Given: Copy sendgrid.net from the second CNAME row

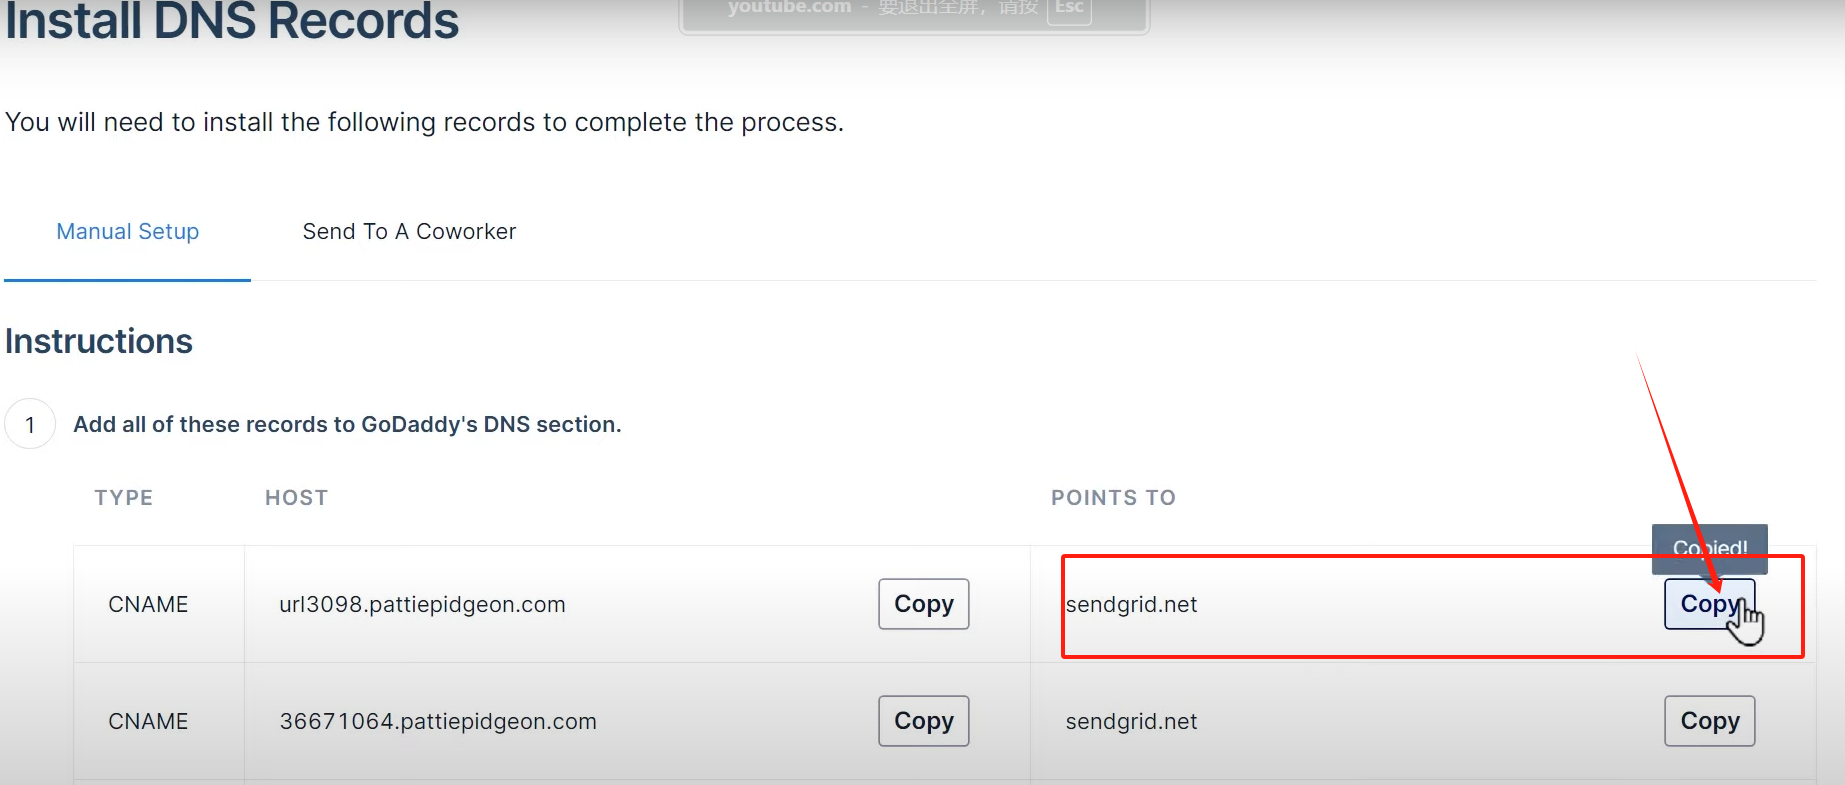Looking at the screenshot, I should 1709,721.
